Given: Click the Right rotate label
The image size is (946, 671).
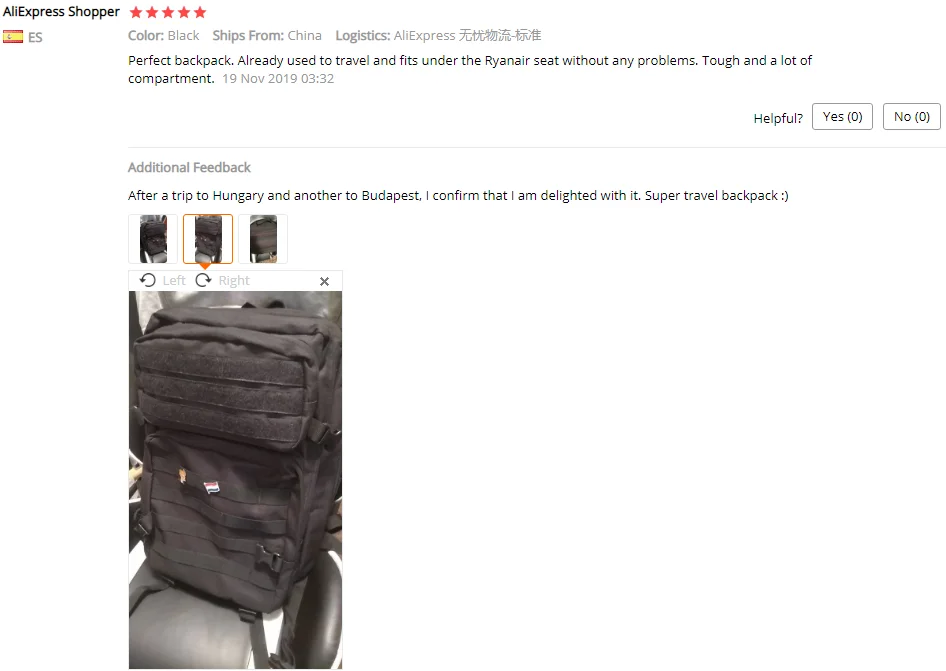Looking at the screenshot, I should click(x=234, y=281).
